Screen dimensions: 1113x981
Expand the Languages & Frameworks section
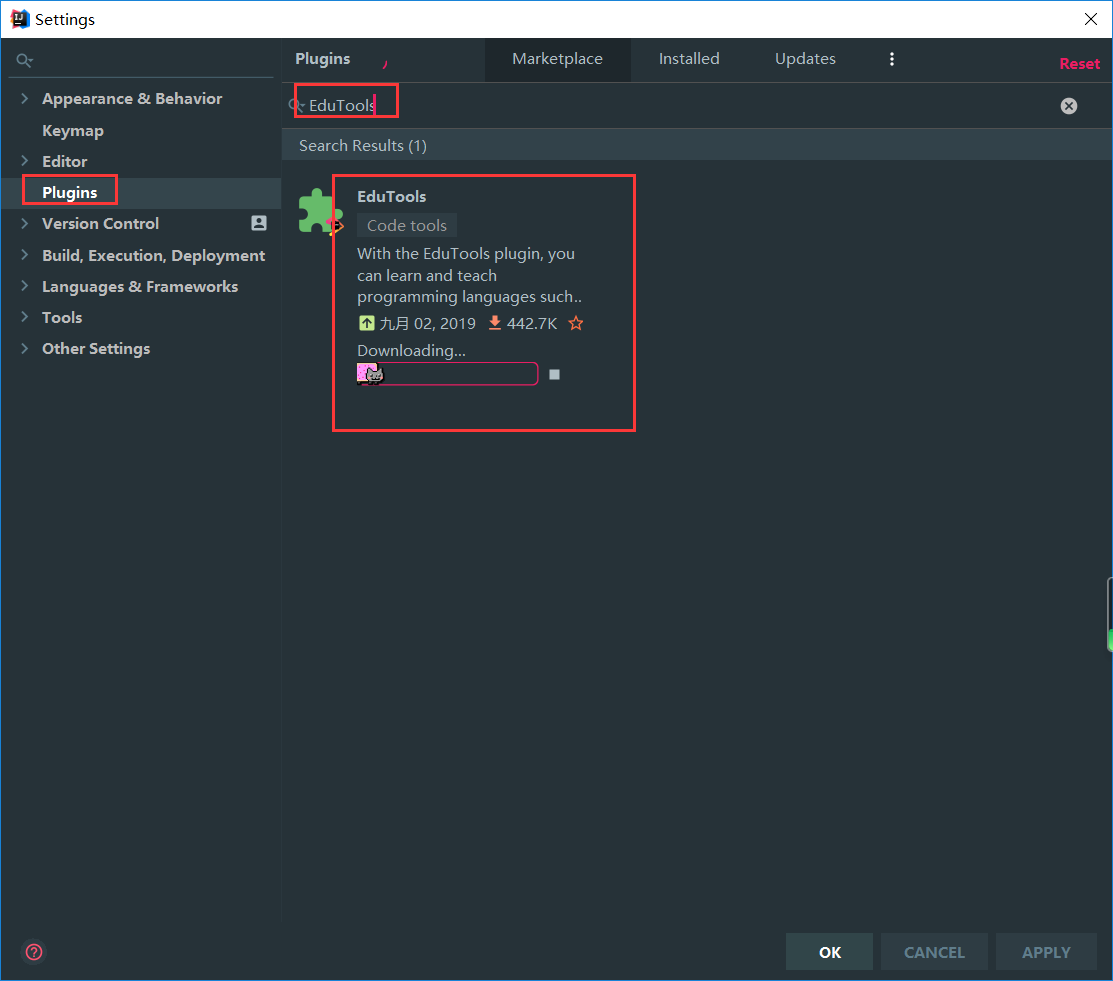(x=25, y=286)
